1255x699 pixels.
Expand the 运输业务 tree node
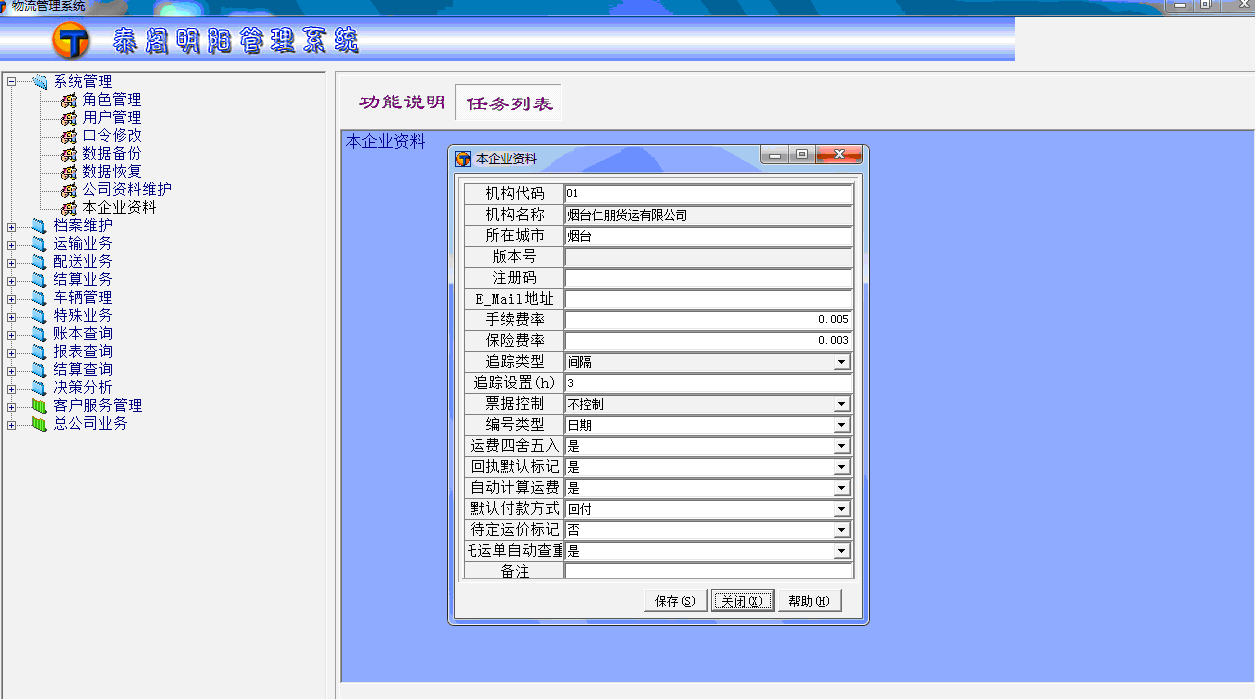click(x=11, y=244)
